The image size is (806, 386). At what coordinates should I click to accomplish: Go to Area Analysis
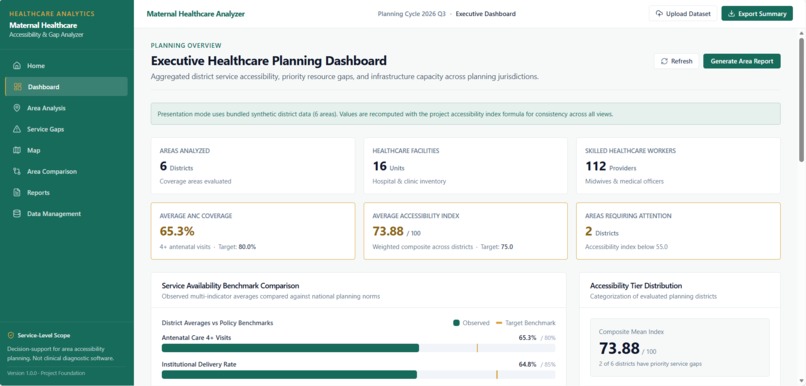tap(66, 108)
